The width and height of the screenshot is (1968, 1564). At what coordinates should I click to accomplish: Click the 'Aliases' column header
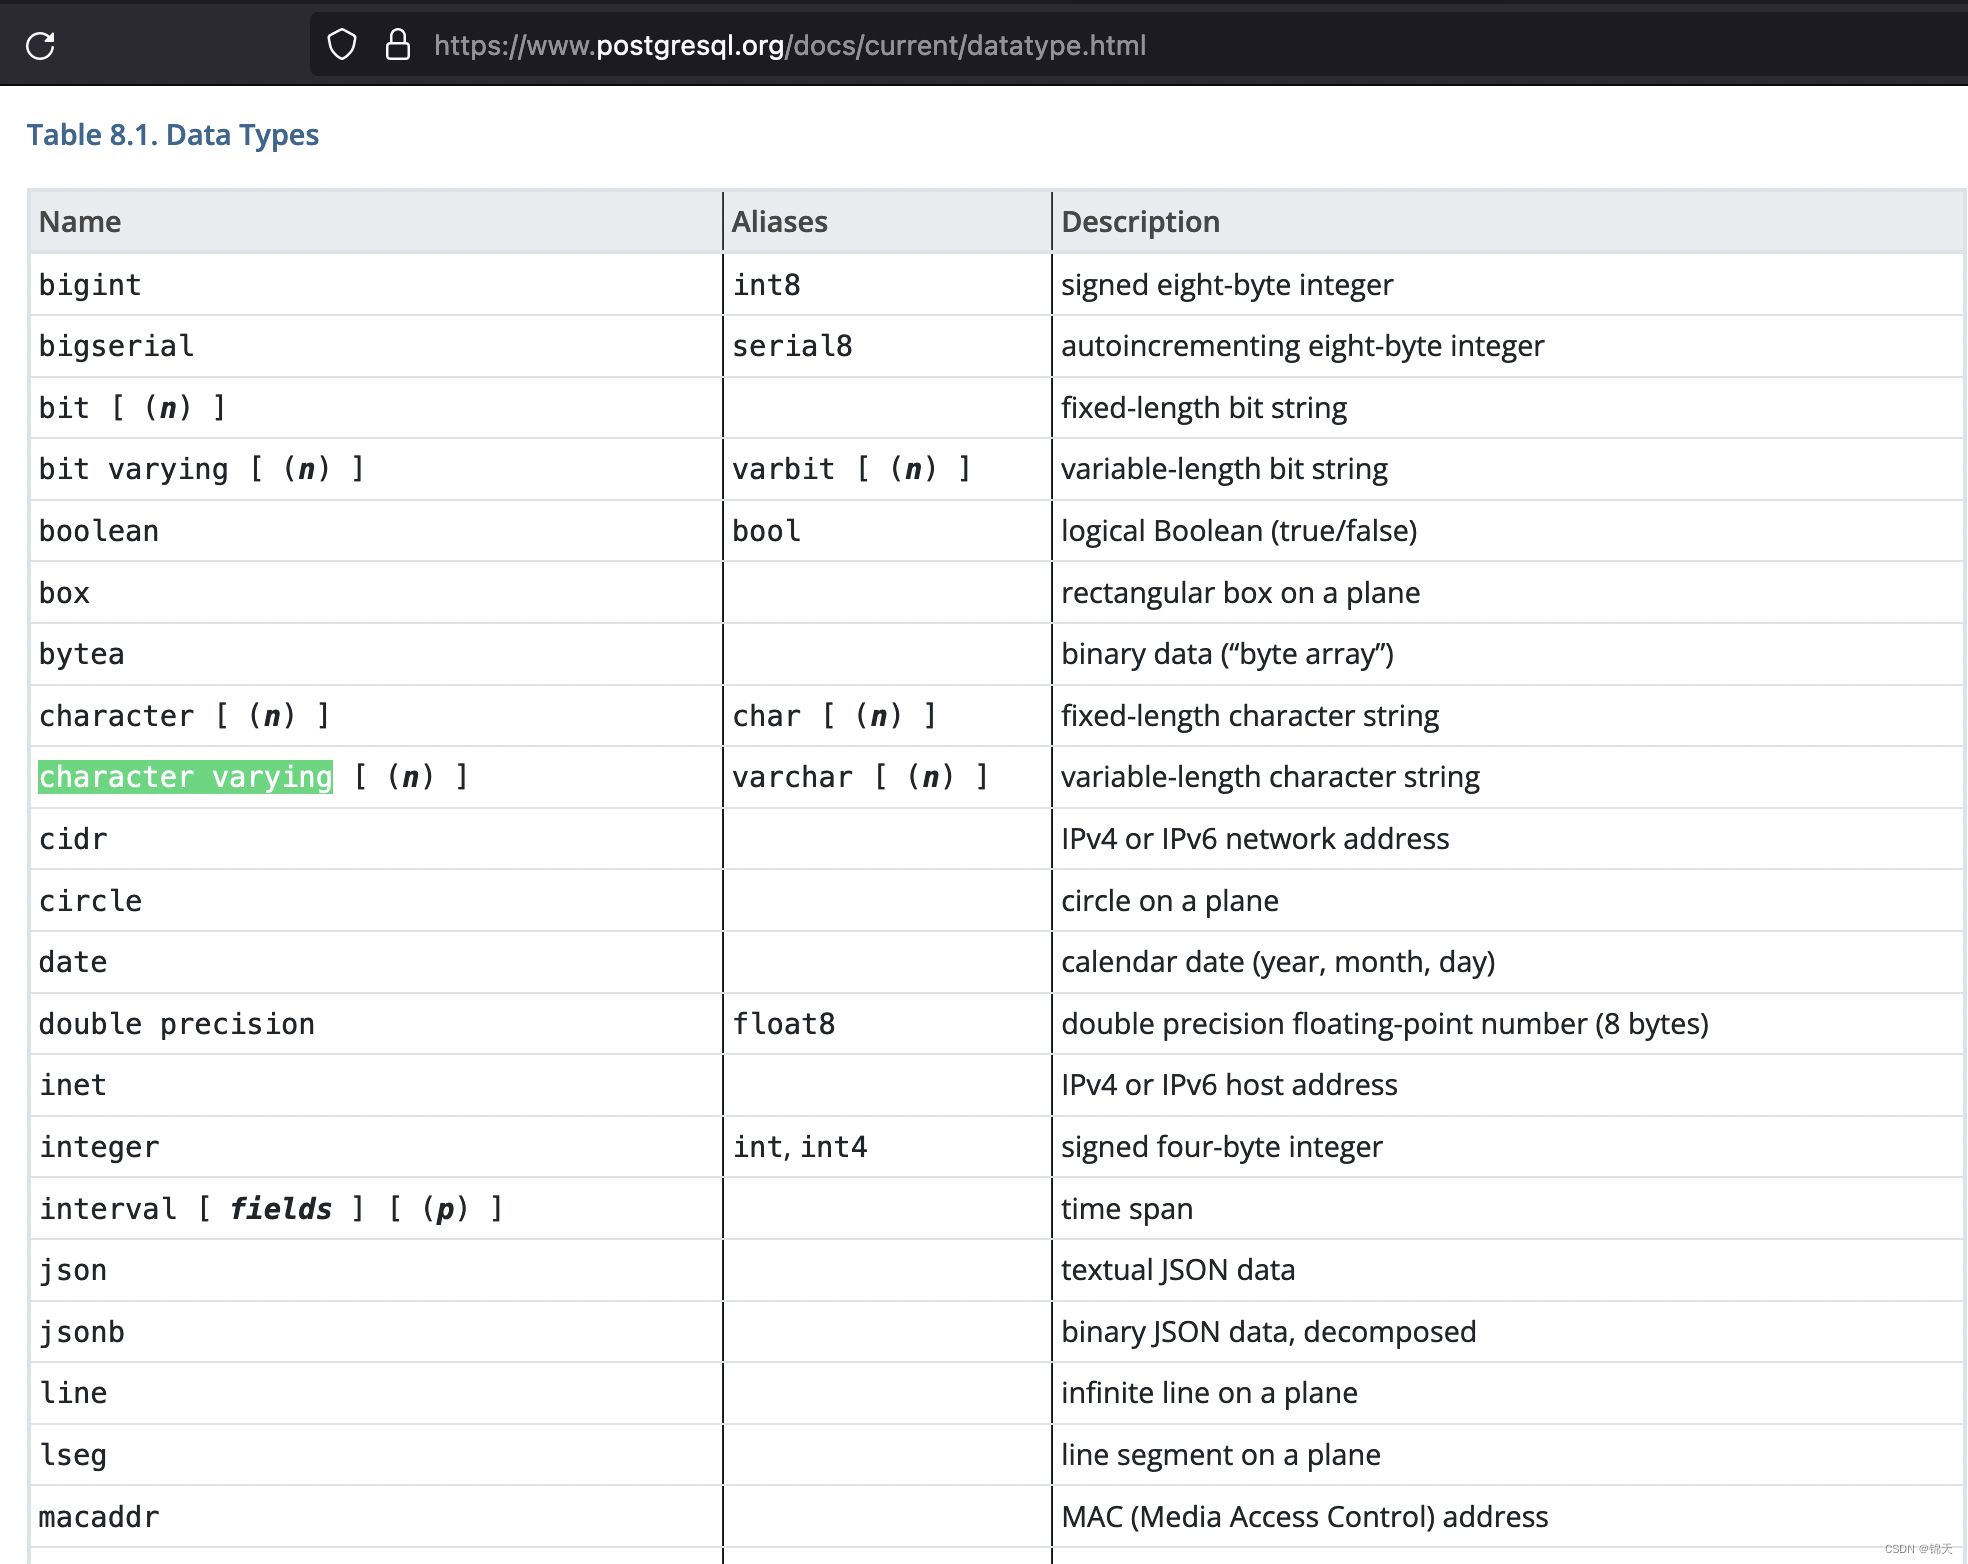click(779, 221)
